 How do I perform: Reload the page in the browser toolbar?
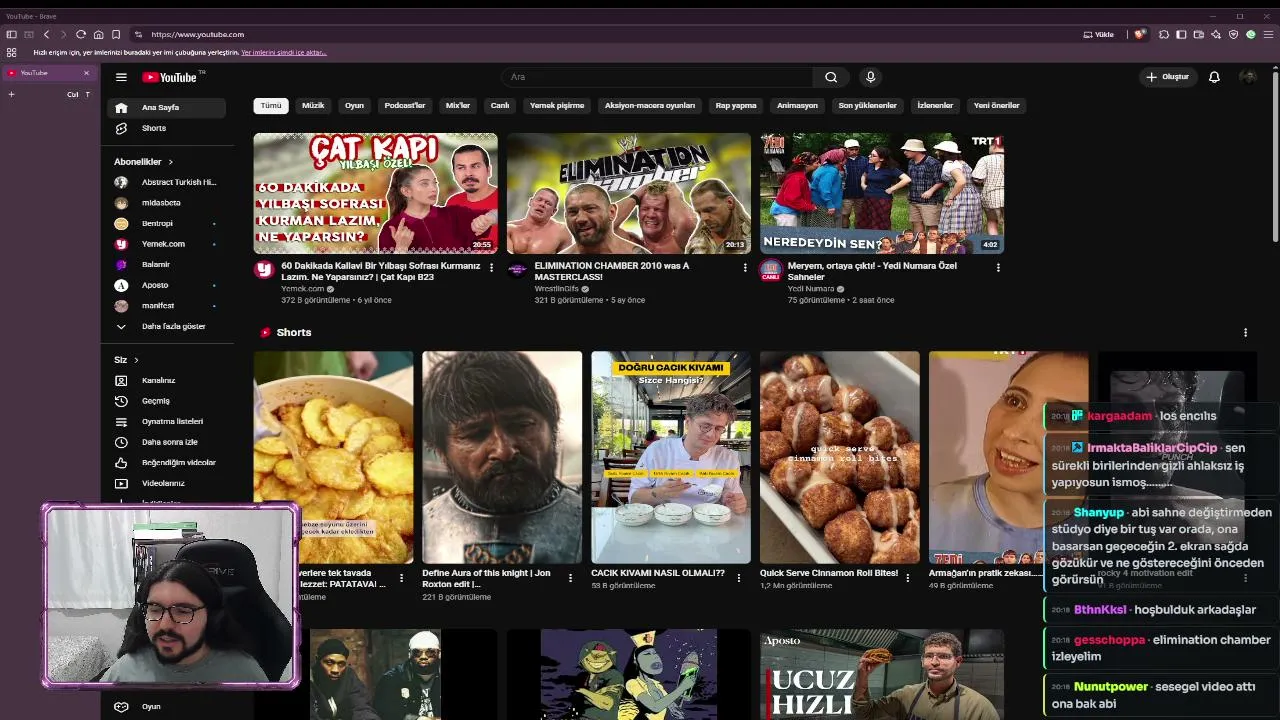pos(81,34)
